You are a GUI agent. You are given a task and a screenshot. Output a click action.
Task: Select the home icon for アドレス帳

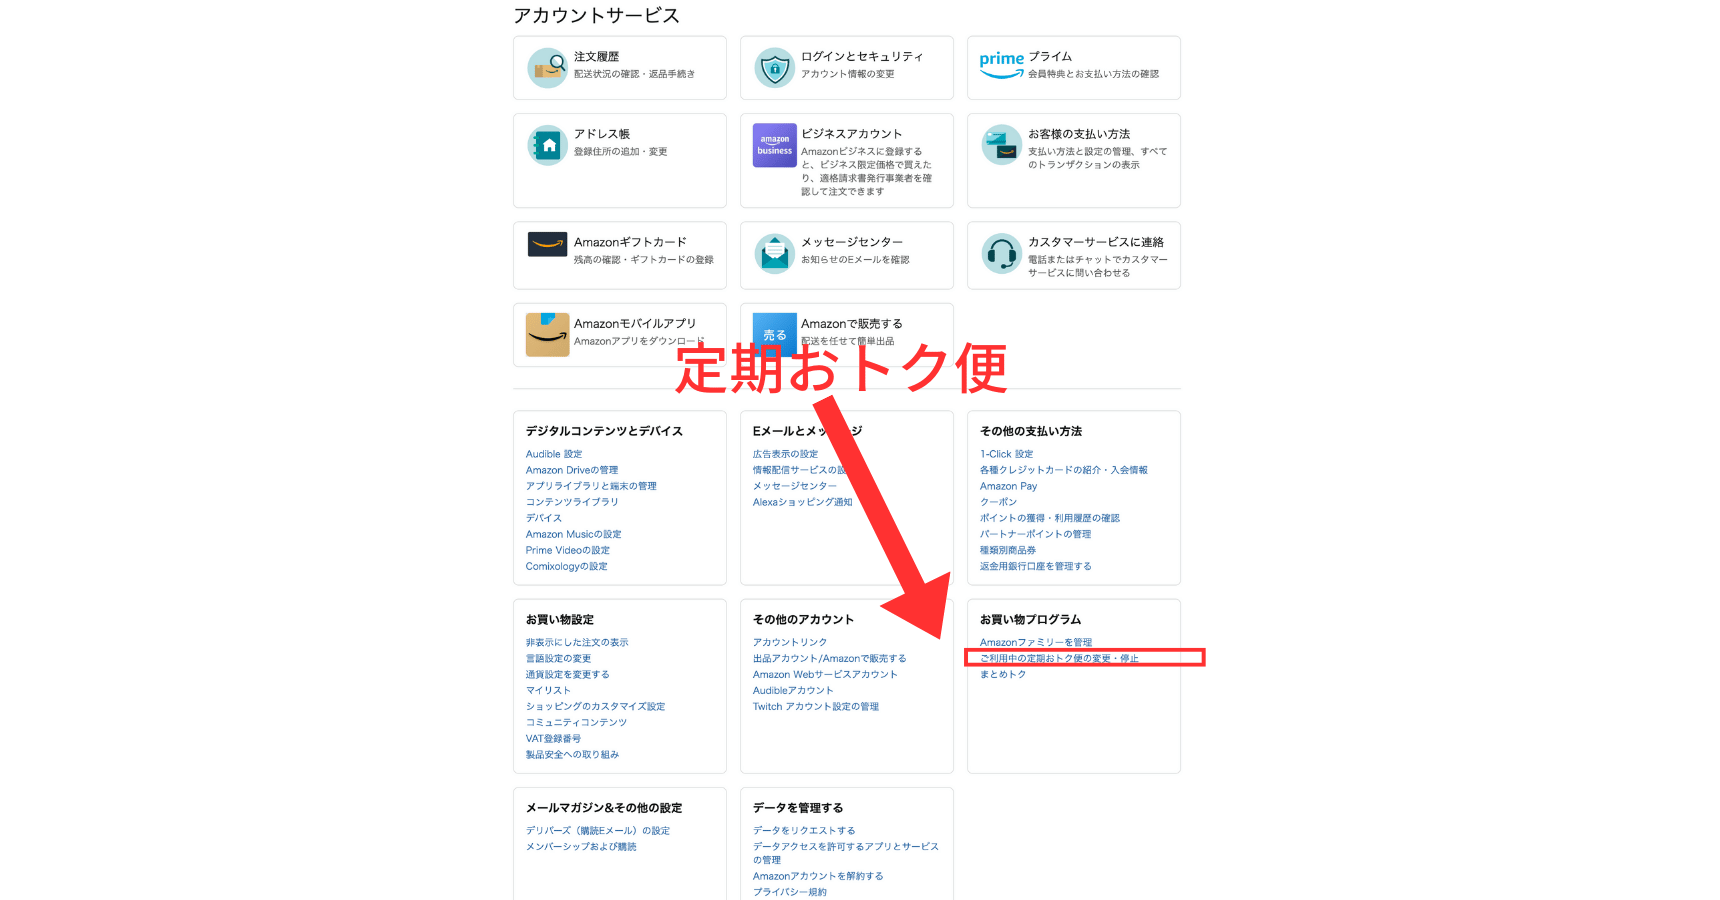point(547,146)
